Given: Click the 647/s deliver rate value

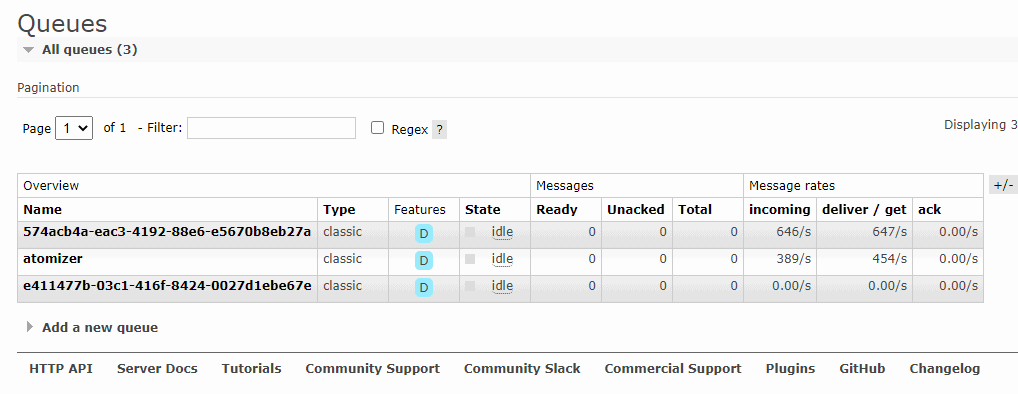Looking at the screenshot, I should [889, 232].
